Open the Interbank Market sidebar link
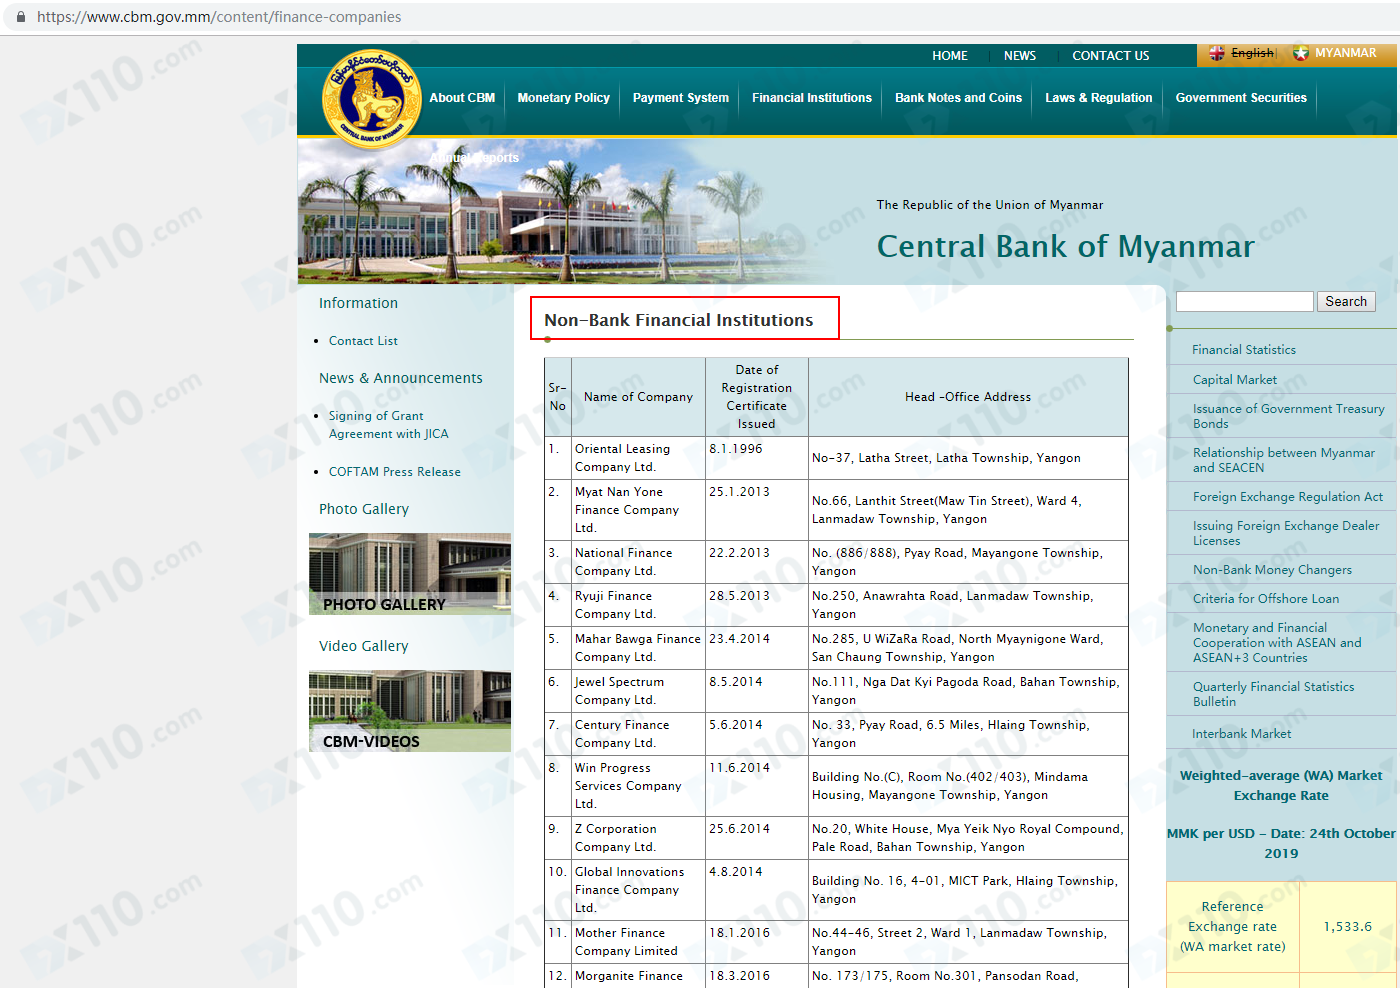 1241,734
